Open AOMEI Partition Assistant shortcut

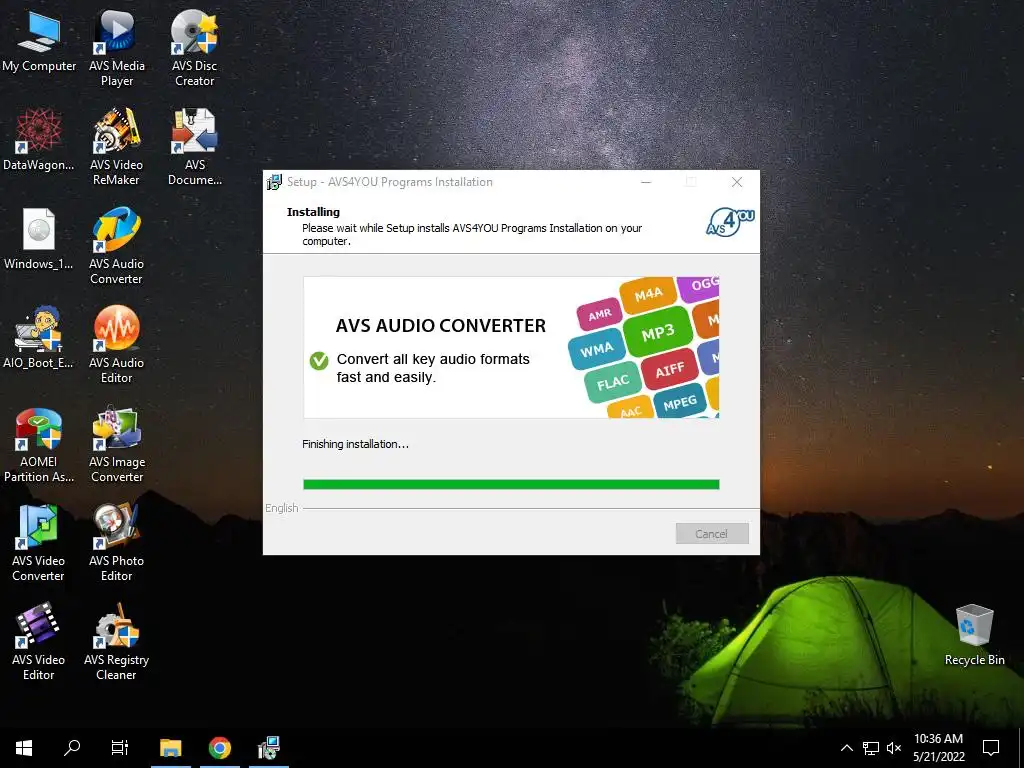[39, 444]
